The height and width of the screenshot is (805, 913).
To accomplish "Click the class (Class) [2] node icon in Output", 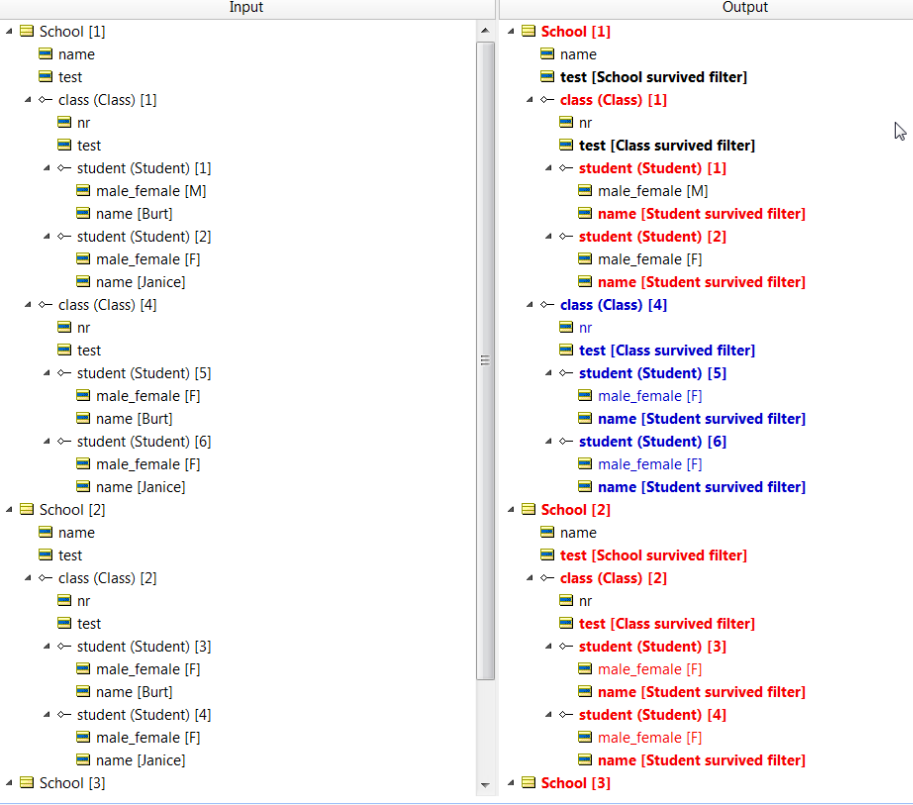I will [547, 578].
